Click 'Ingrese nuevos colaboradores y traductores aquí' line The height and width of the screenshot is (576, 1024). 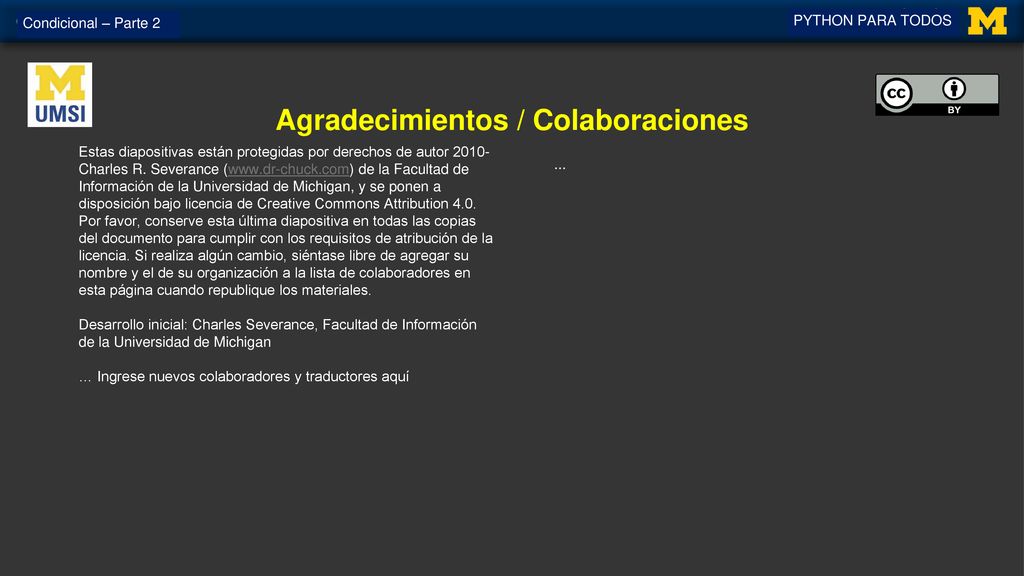[x=244, y=377]
